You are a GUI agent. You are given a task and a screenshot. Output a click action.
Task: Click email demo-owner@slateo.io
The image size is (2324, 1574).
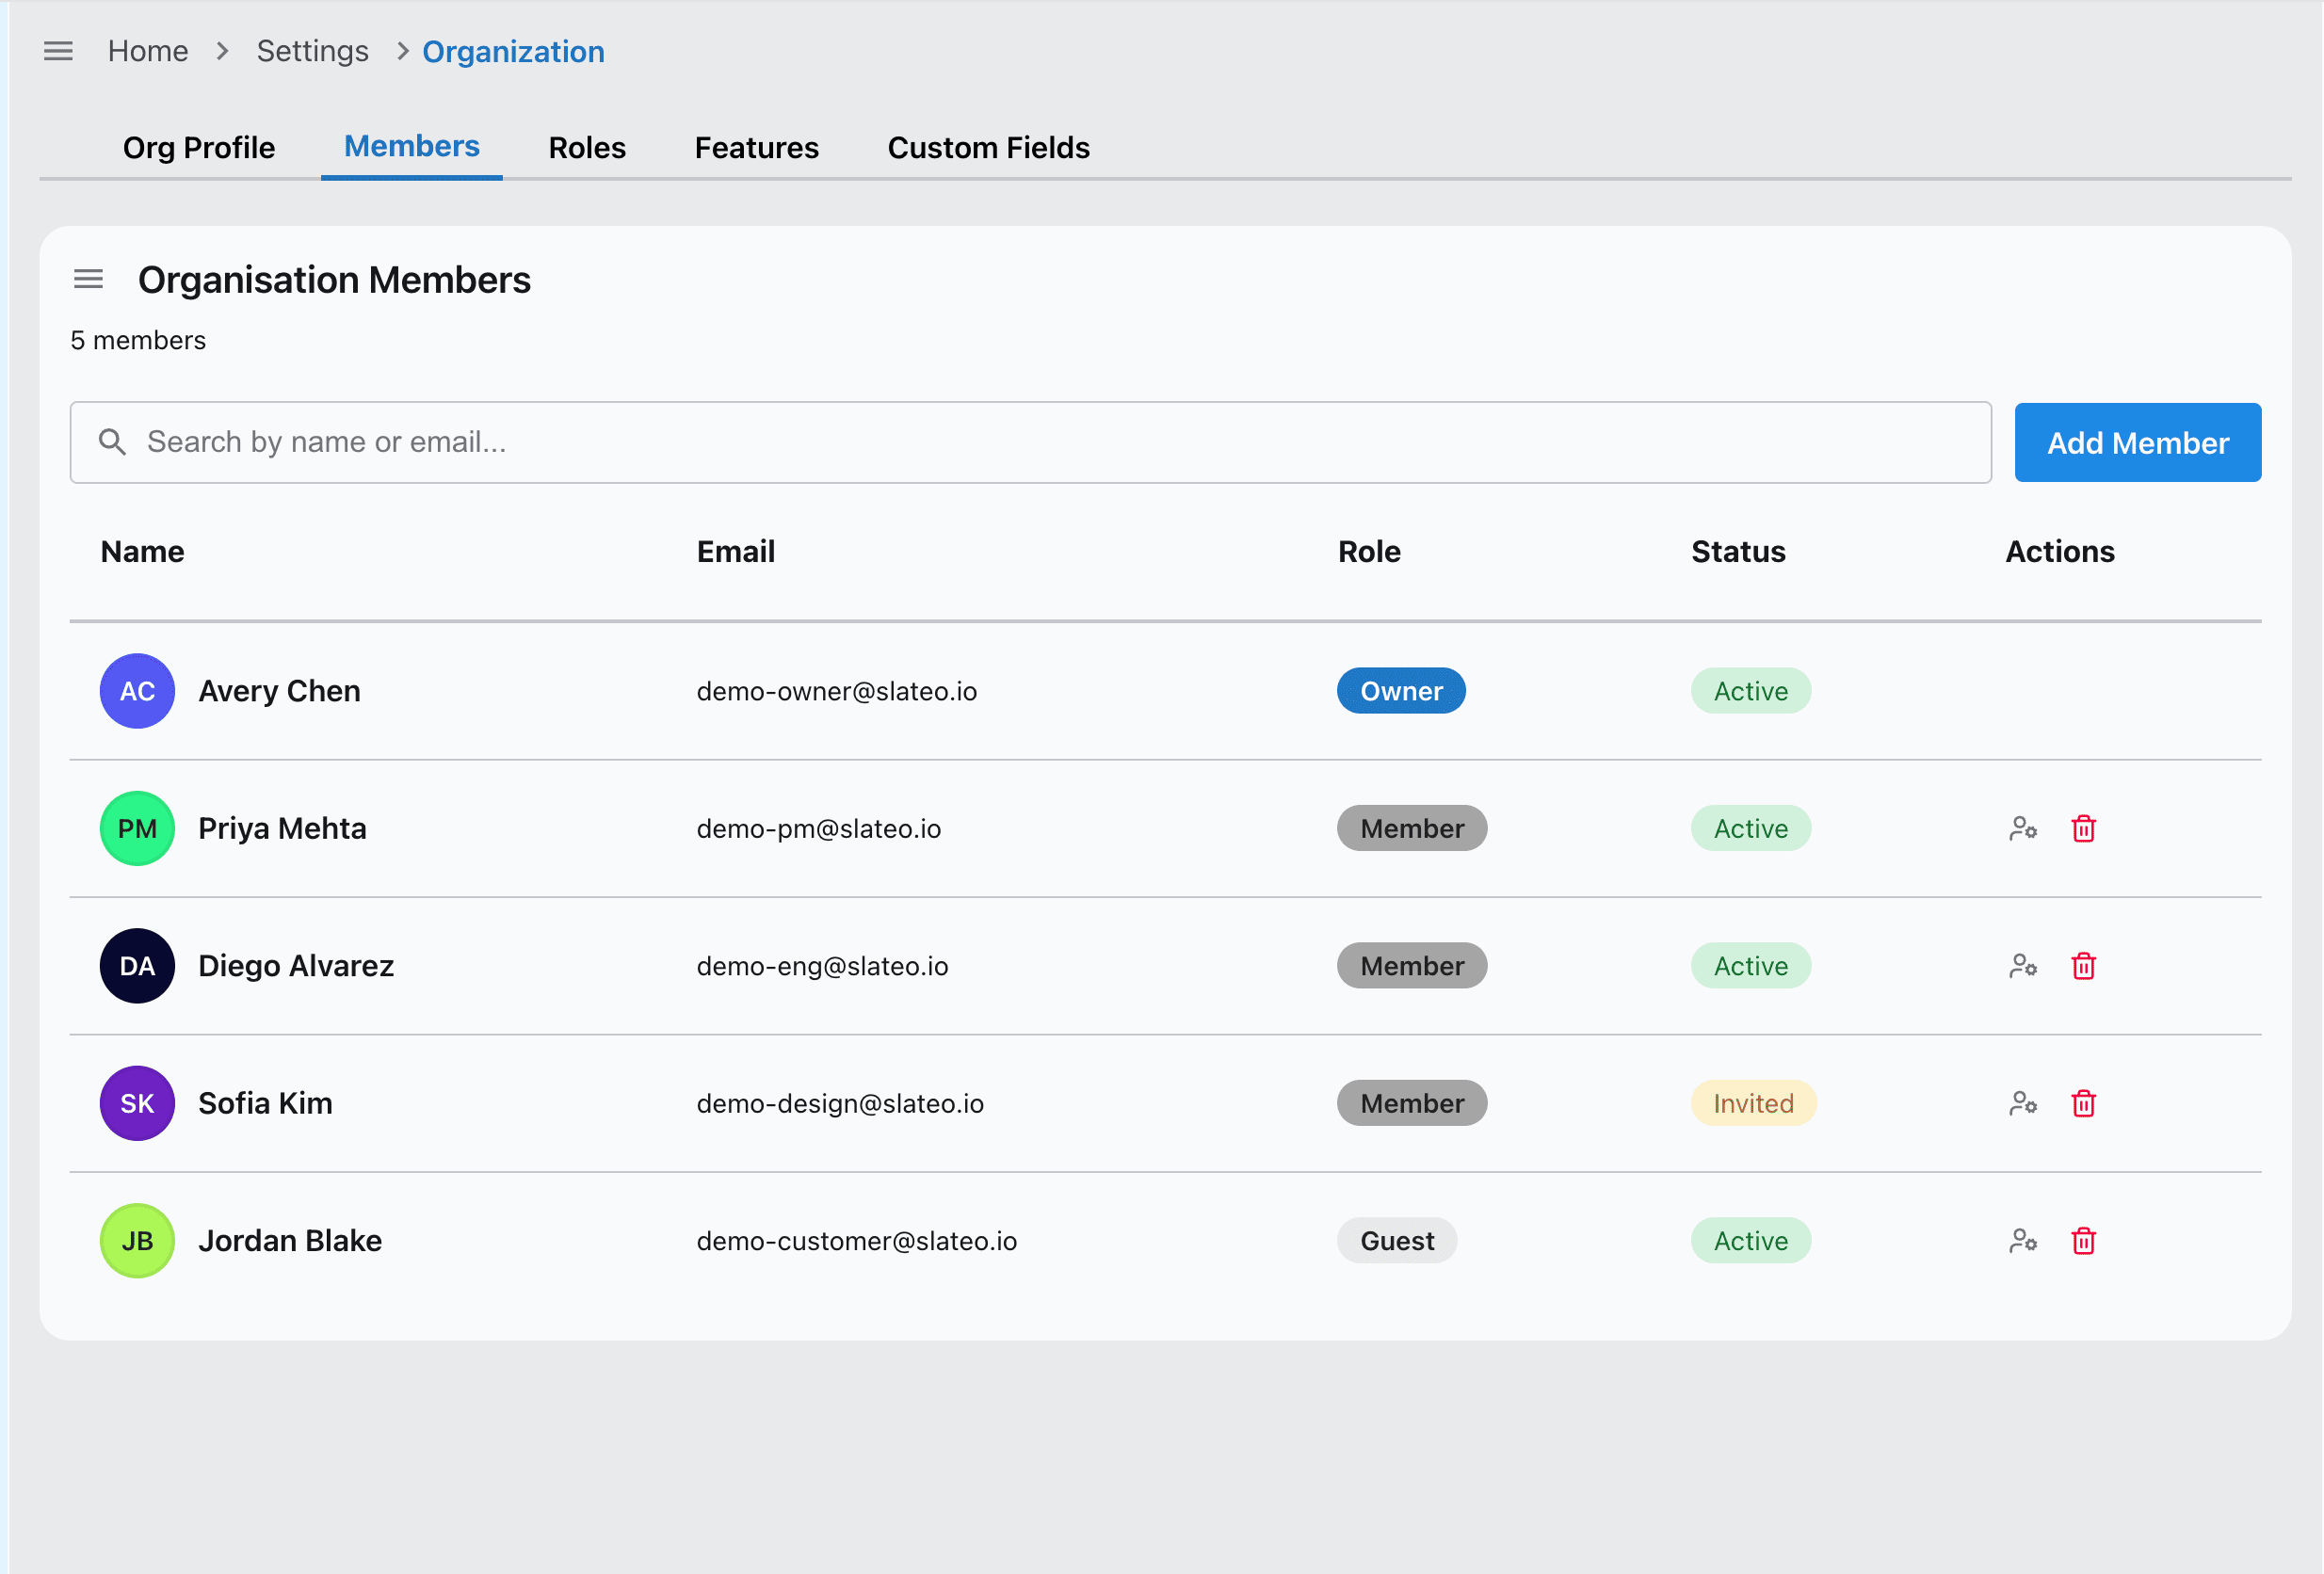[x=837, y=691]
